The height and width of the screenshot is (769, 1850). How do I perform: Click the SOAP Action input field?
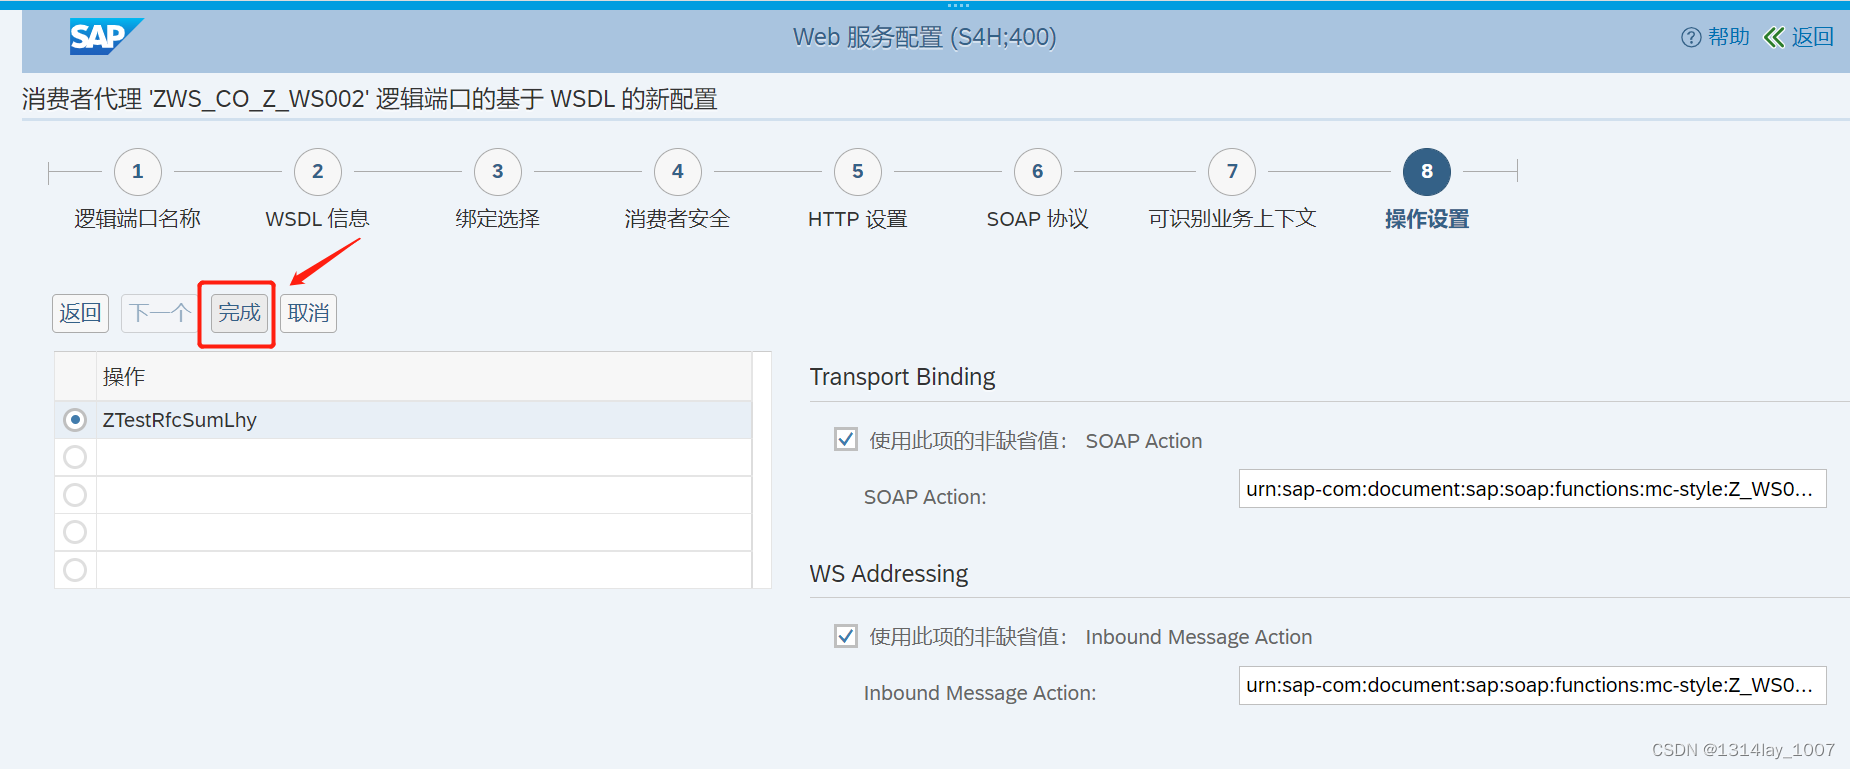pyautogui.click(x=1532, y=489)
